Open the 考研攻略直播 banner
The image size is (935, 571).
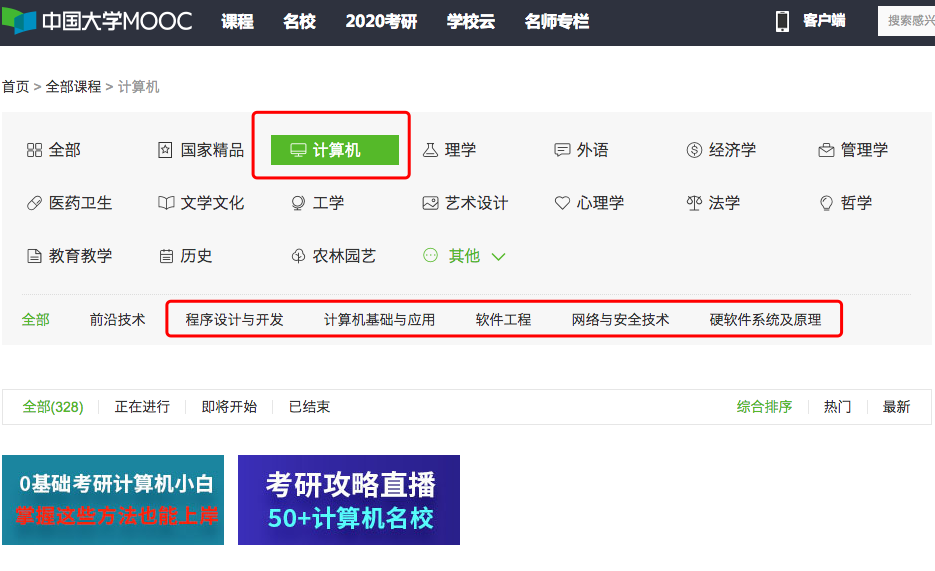[x=349, y=500]
